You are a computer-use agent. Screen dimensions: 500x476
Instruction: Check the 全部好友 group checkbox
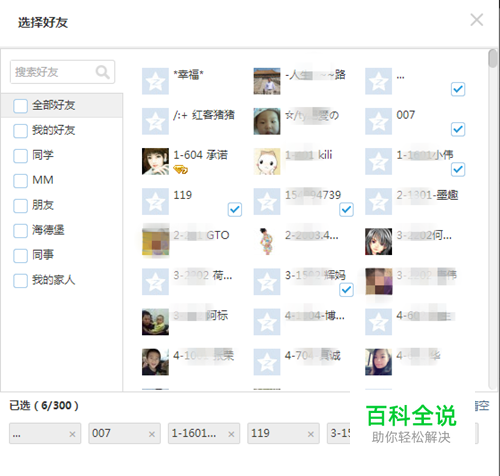click(x=20, y=106)
